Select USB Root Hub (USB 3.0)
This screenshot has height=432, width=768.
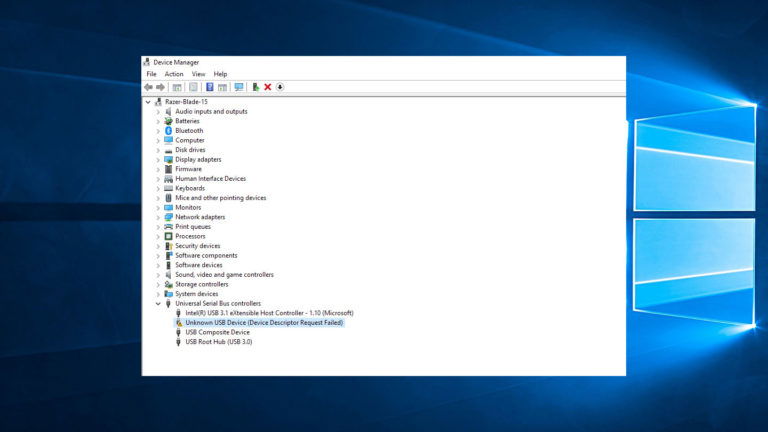click(x=218, y=342)
